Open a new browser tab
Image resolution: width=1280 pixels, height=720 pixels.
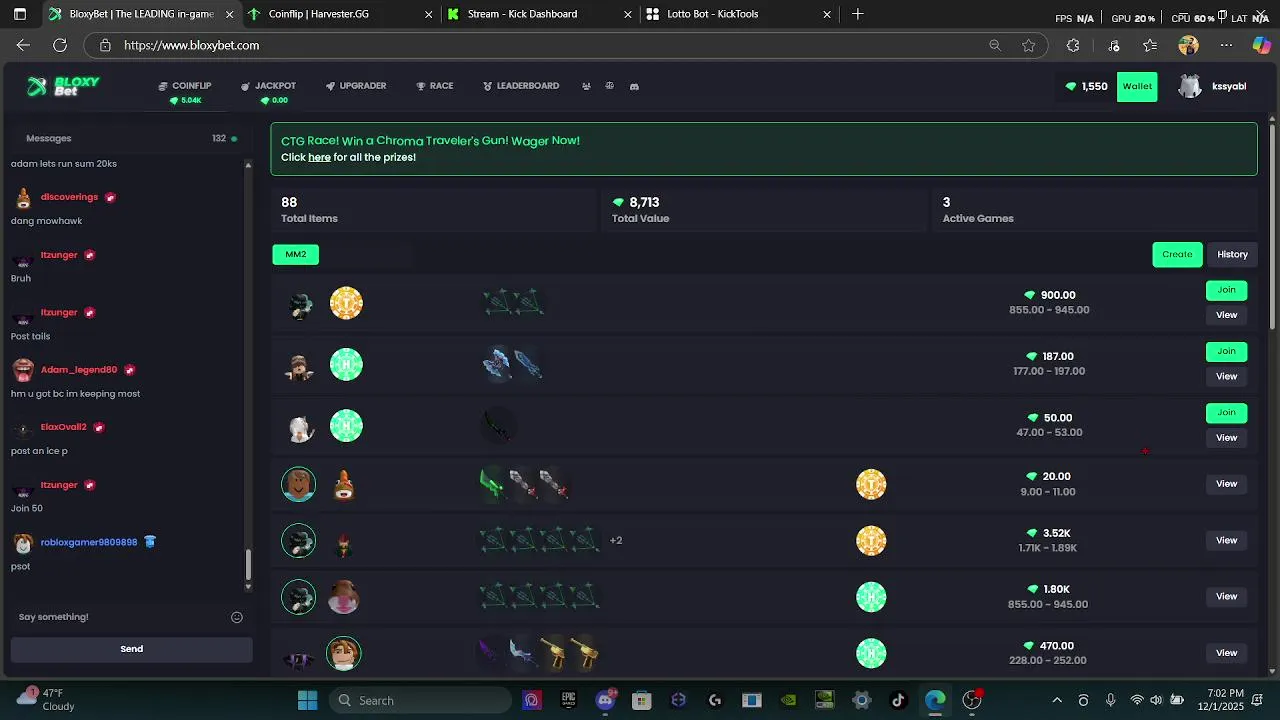click(x=857, y=14)
